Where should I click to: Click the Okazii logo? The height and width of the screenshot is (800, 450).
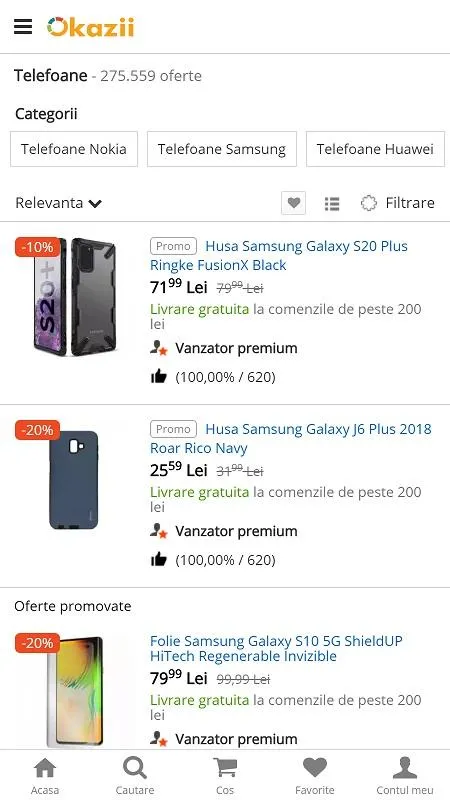point(90,27)
